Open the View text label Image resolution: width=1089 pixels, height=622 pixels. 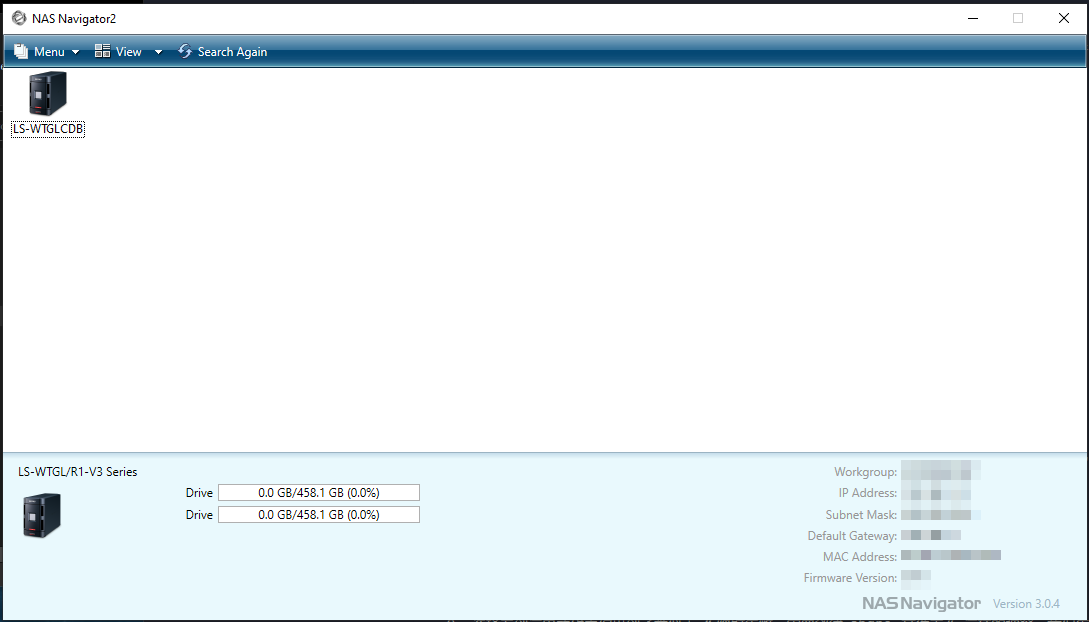pyautogui.click(x=129, y=52)
